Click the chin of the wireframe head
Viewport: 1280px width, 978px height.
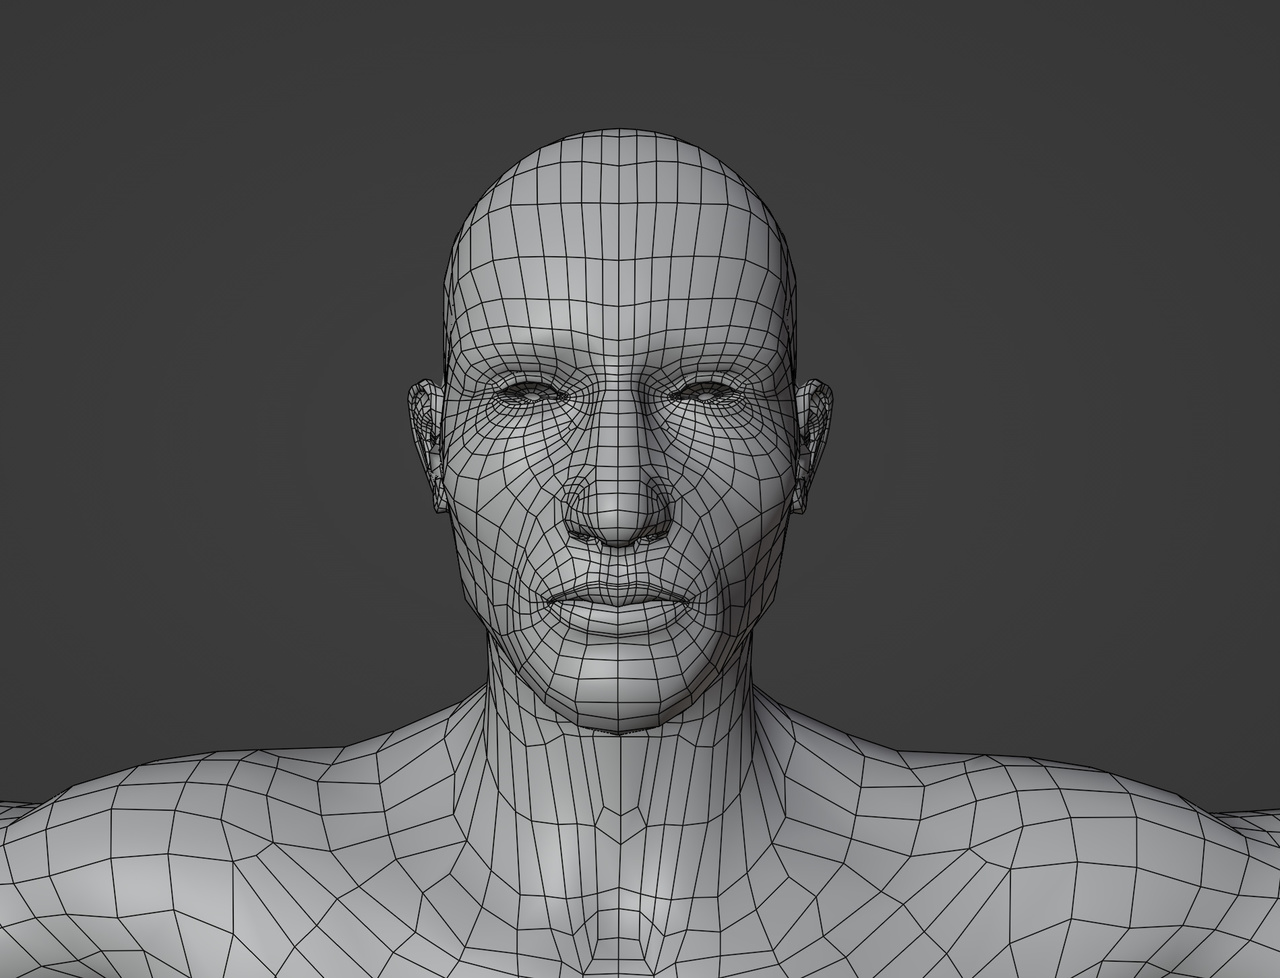point(617,690)
